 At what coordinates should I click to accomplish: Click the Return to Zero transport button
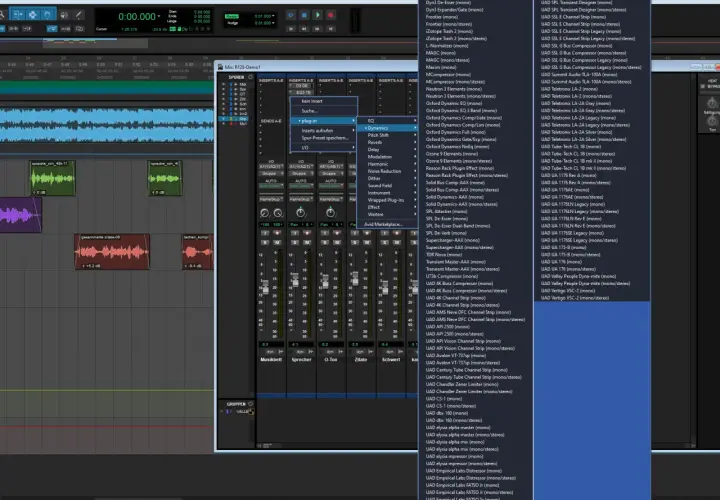coord(291,28)
